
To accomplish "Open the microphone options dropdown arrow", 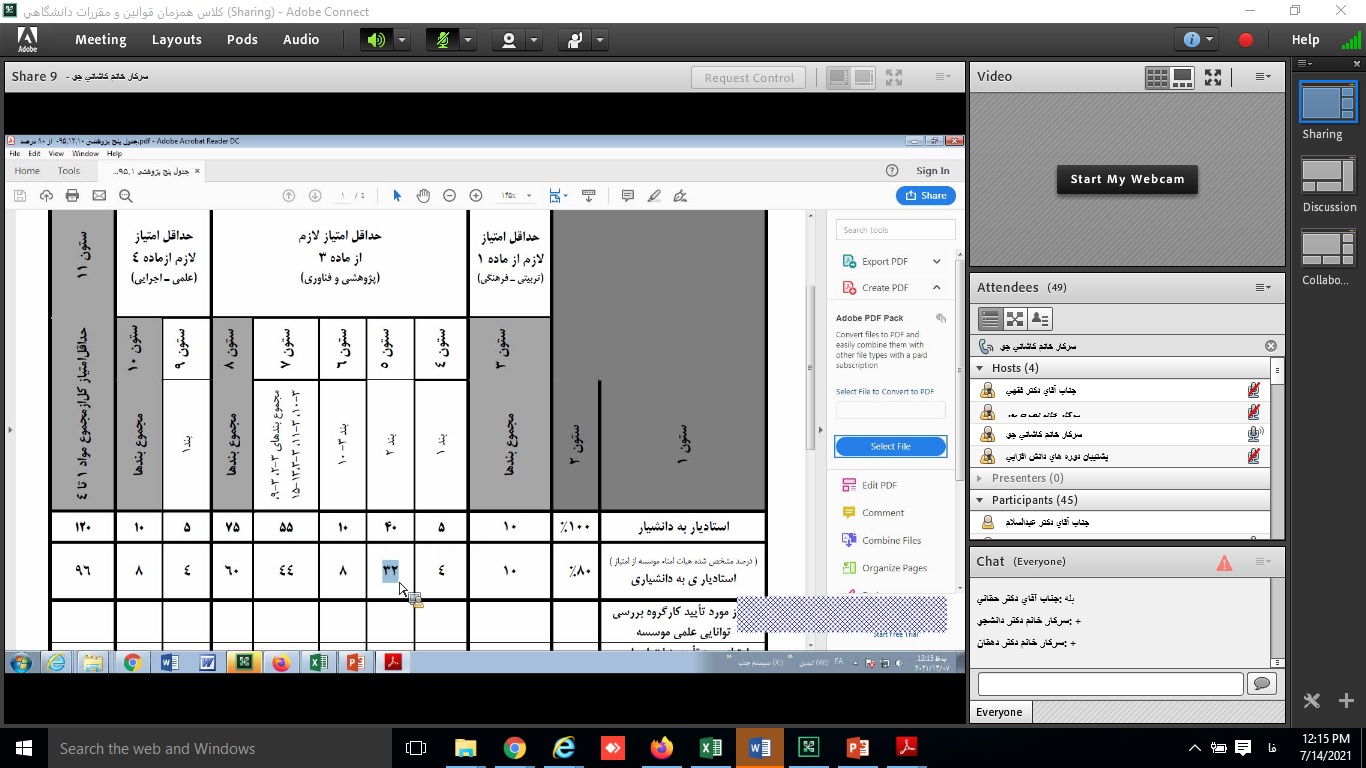I will point(468,40).
